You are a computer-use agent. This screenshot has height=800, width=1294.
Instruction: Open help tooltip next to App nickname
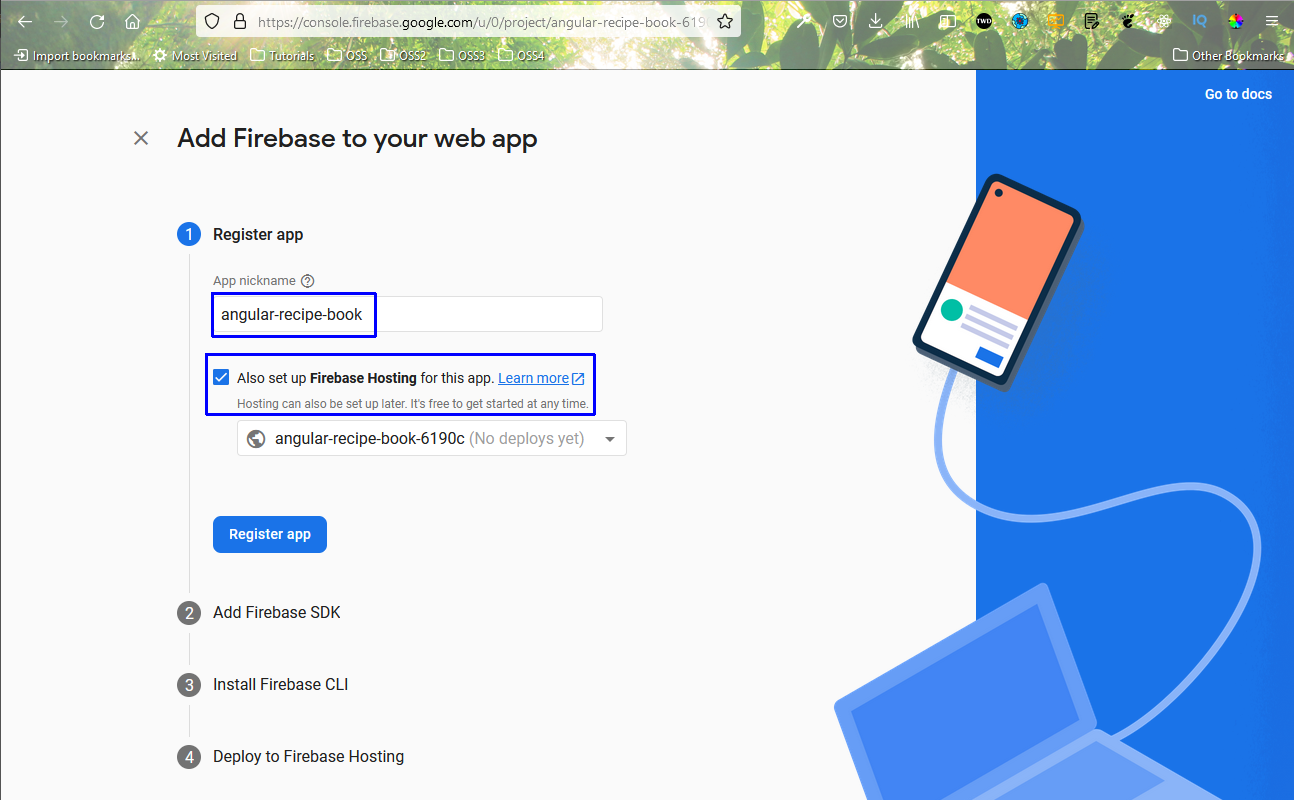click(307, 281)
